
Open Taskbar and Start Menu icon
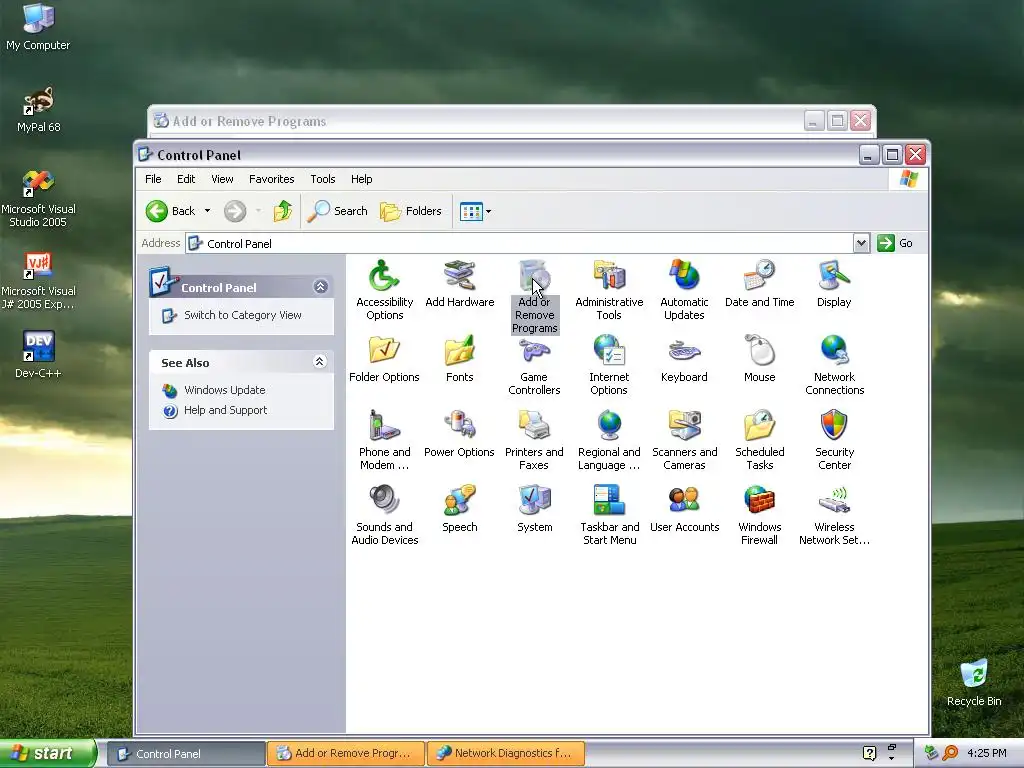(x=609, y=515)
